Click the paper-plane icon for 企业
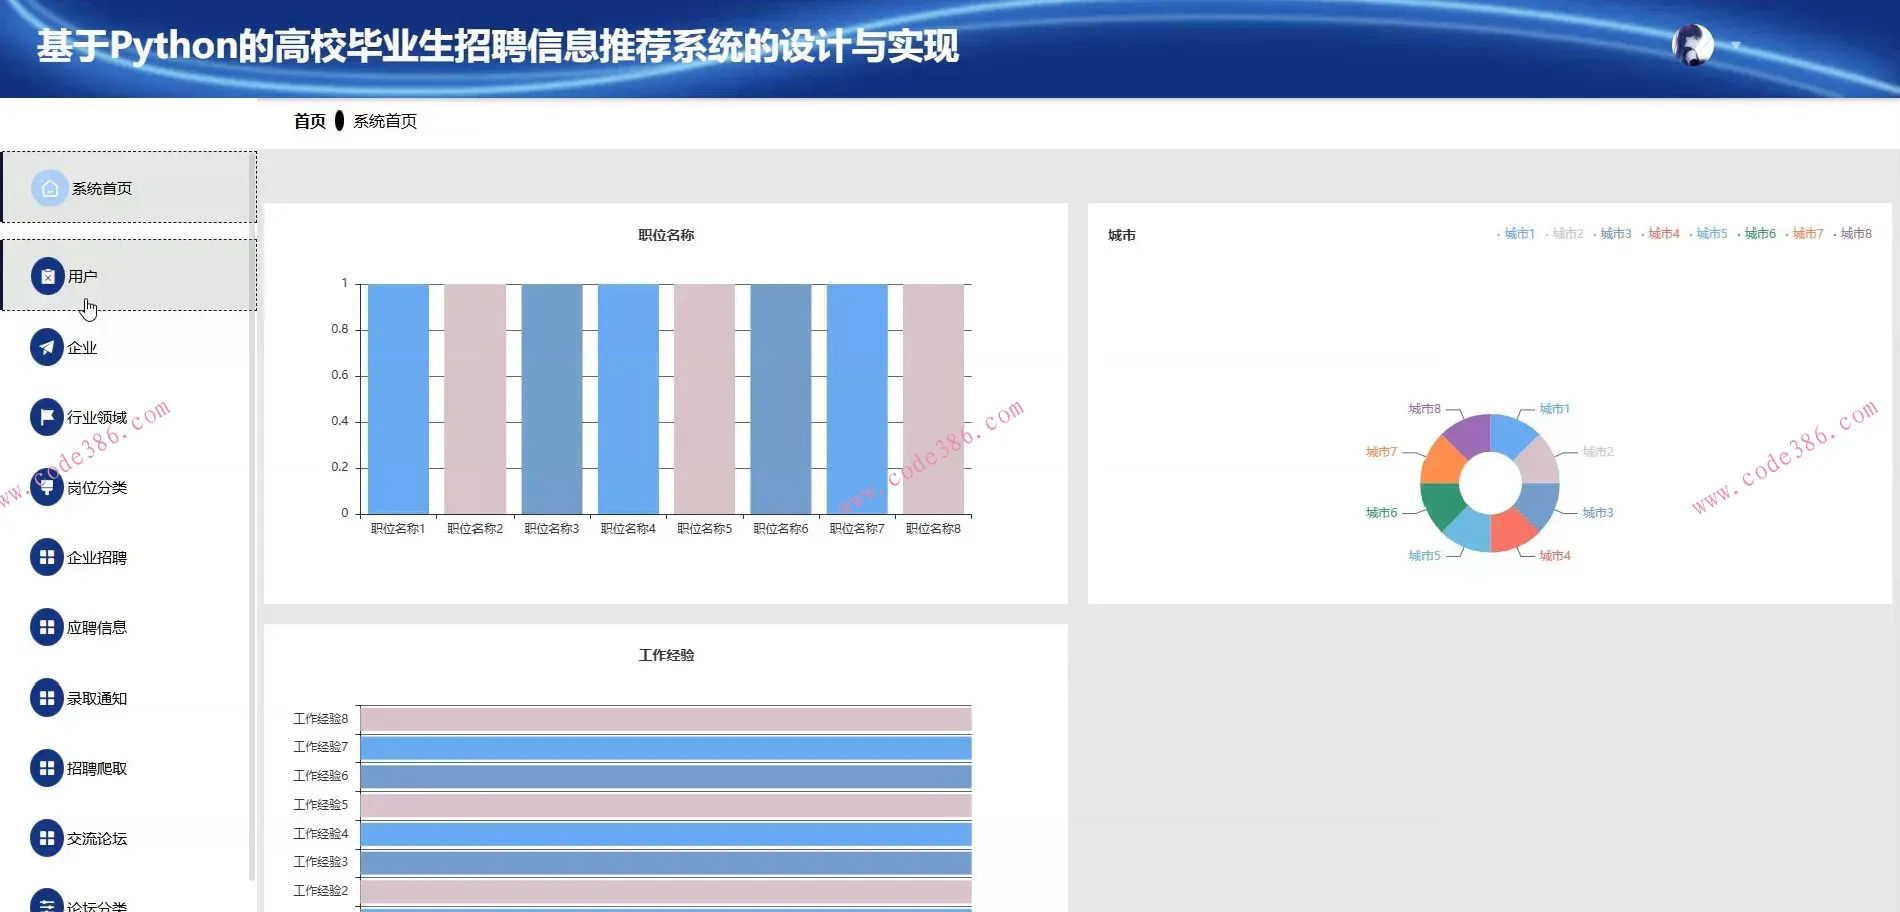1900x912 pixels. pyautogui.click(x=47, y=347)
